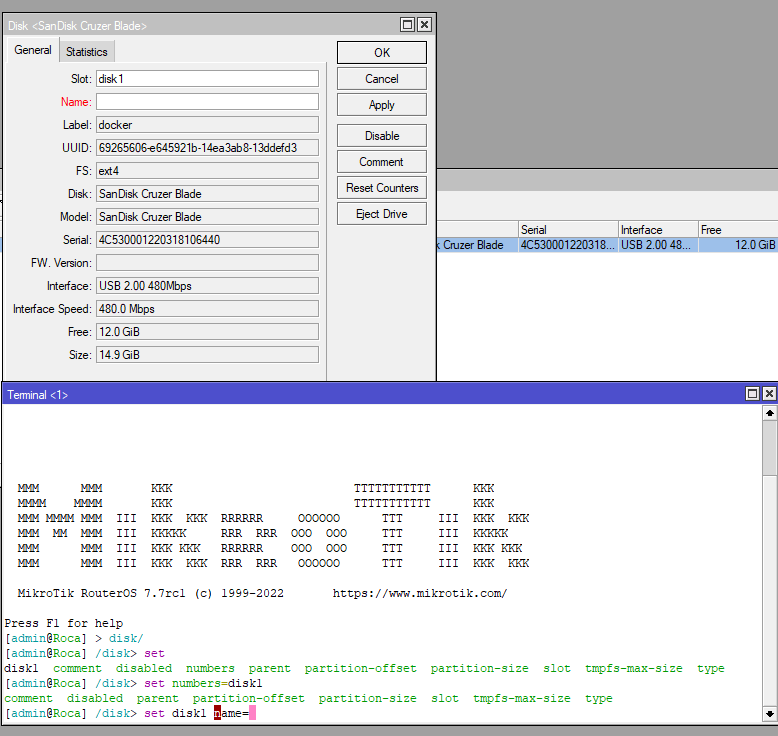Click the empty Name input field

pyautogui.click(x=207, y=102)
